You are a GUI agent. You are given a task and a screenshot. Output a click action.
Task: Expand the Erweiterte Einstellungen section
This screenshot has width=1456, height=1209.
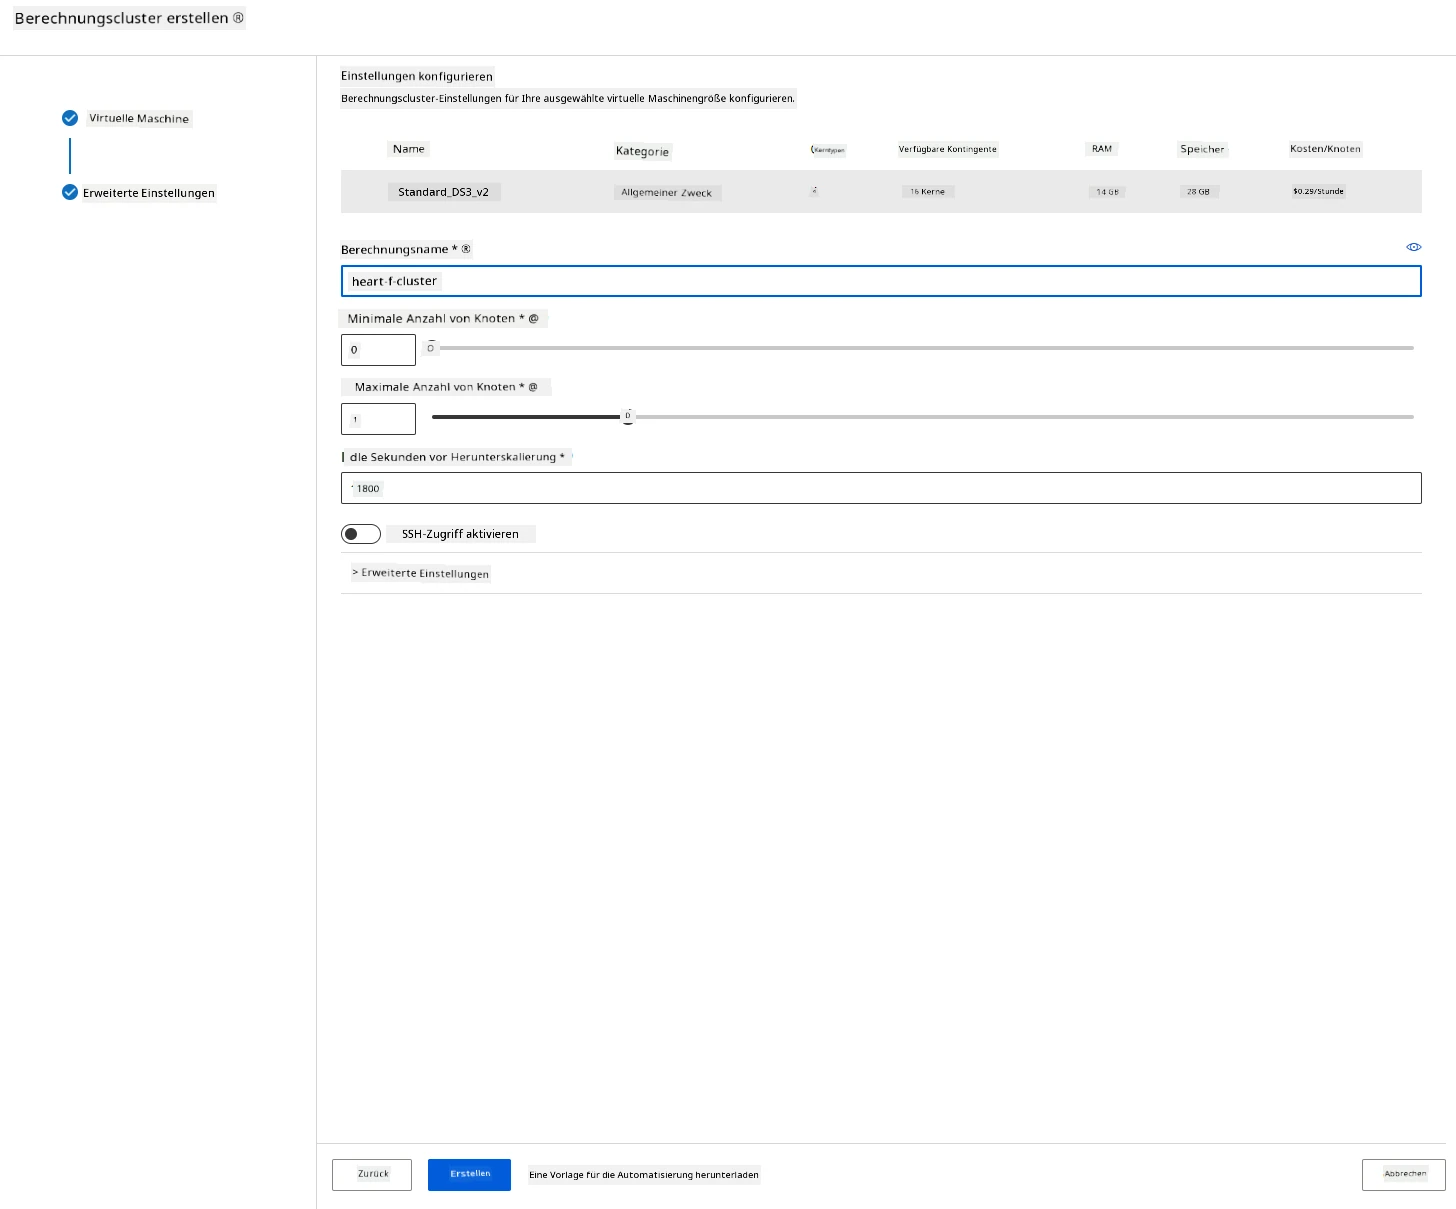click(x=421, y=573)
